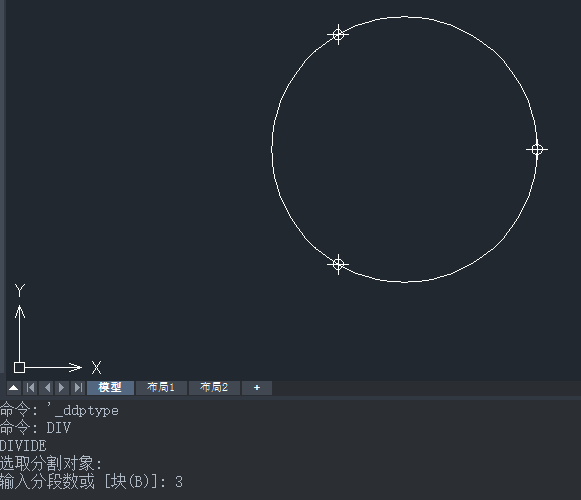Add a new layout with plus button
The image size is (581, 500).
257,388
